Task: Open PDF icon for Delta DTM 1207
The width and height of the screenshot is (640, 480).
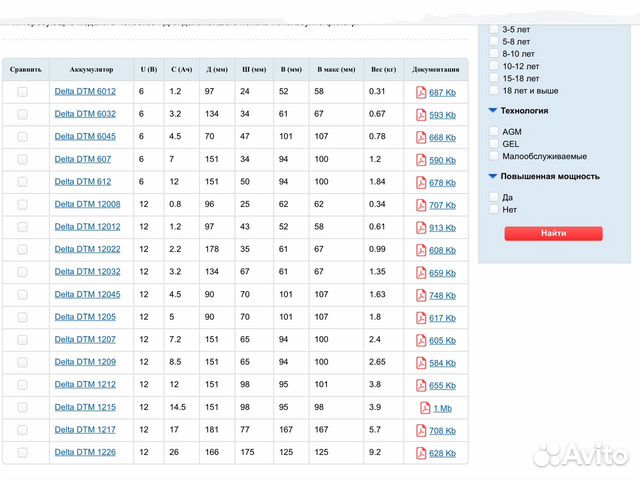Action: pyautogui.click(x=421, y=340)
